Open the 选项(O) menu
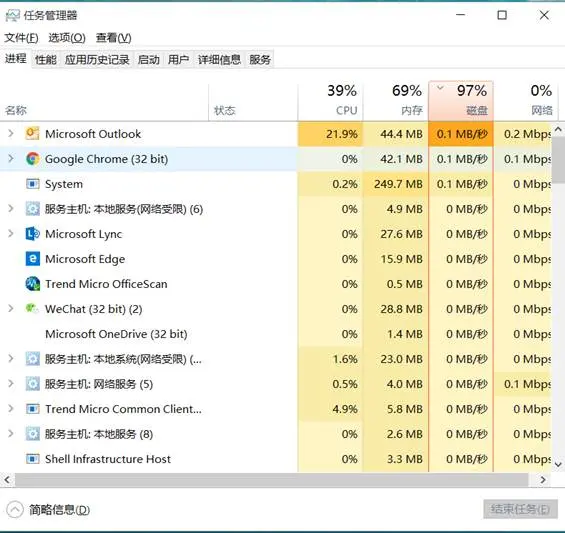 pos(67,38)
